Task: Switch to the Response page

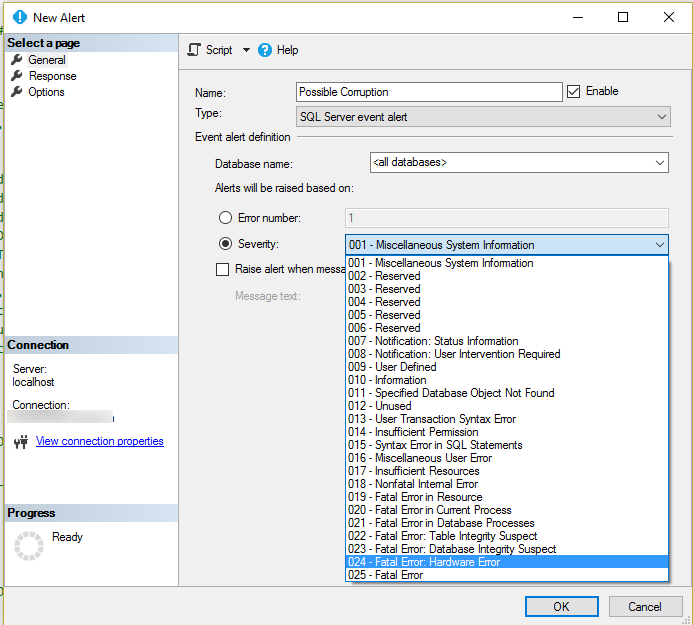Action: click(x=53, y=76)
